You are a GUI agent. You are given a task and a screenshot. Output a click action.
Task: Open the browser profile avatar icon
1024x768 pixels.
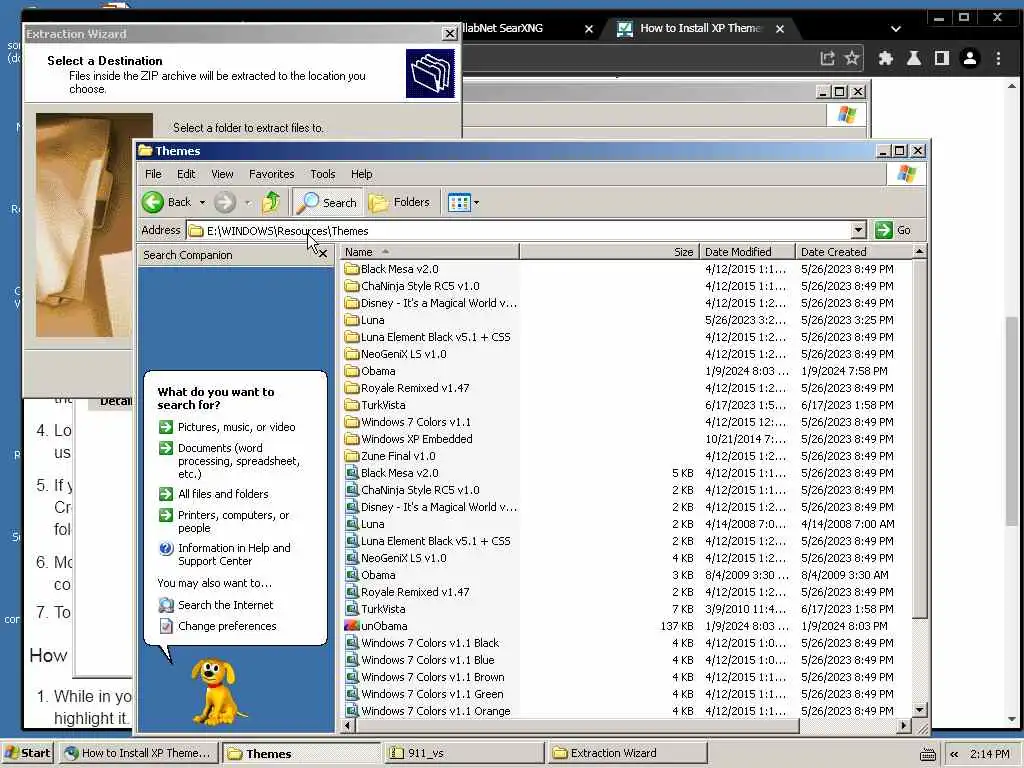[970, 59]
